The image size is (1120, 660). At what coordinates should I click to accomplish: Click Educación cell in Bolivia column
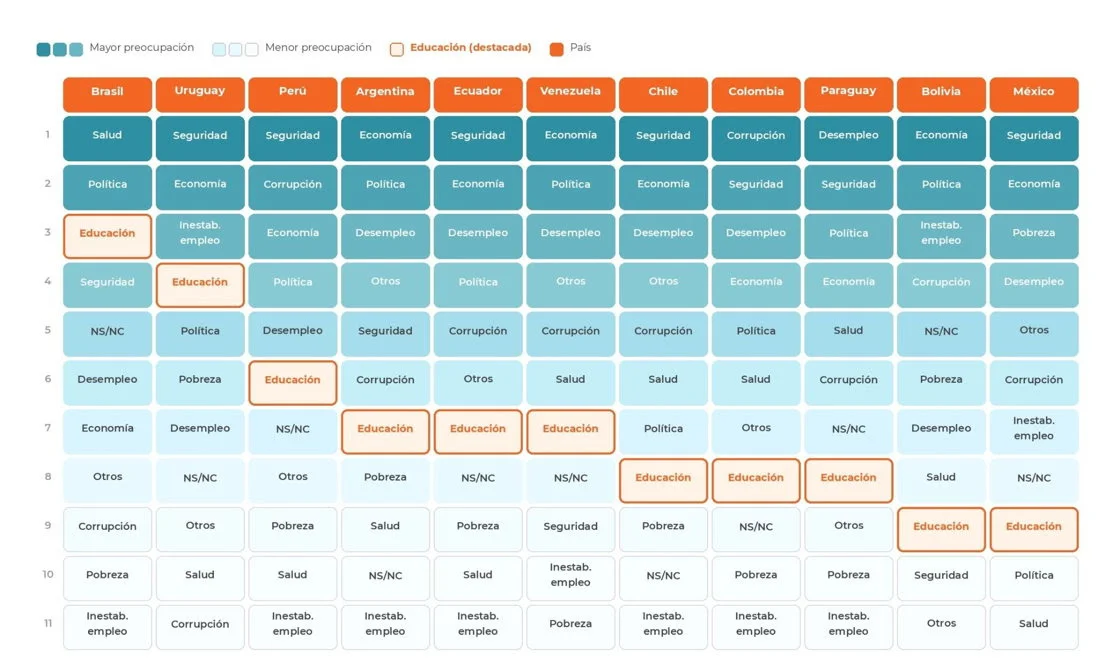click(941, 529)
